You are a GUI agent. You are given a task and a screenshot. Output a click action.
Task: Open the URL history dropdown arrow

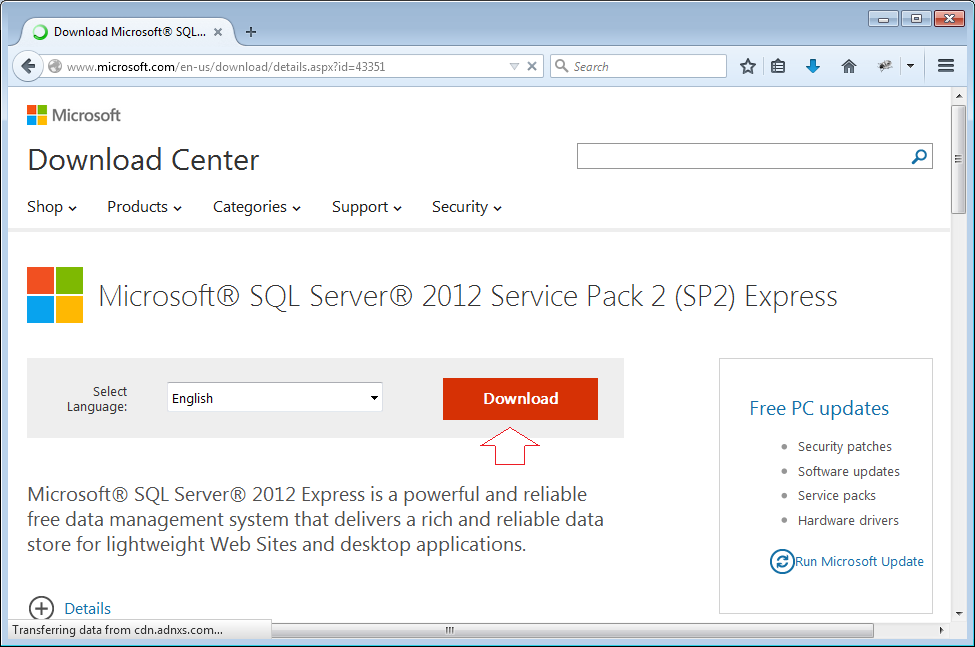pos(514,67)
